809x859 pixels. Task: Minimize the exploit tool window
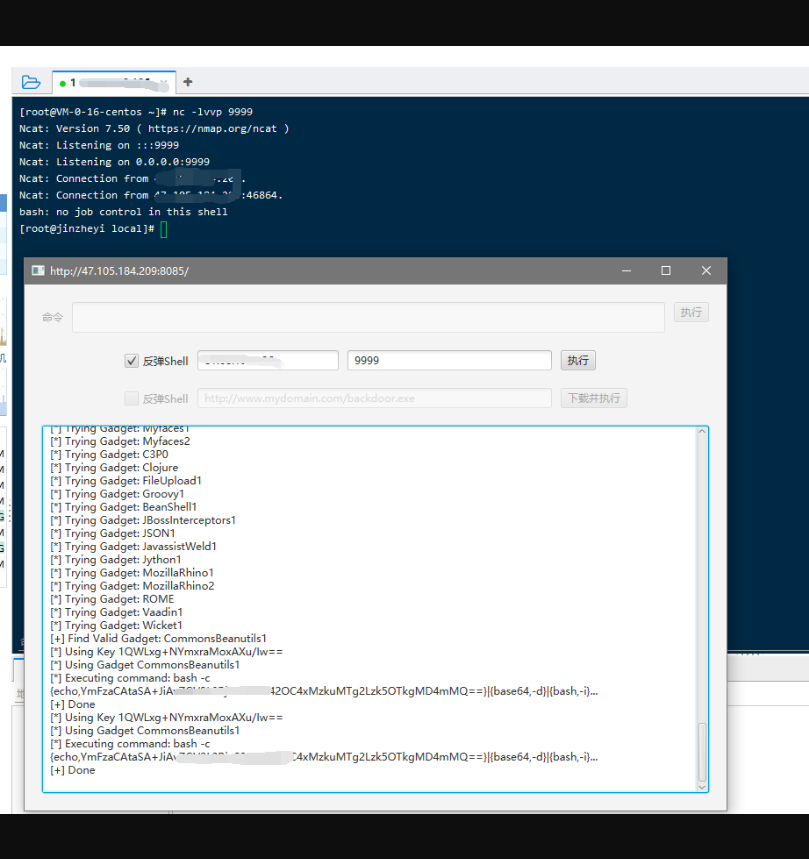626,271
